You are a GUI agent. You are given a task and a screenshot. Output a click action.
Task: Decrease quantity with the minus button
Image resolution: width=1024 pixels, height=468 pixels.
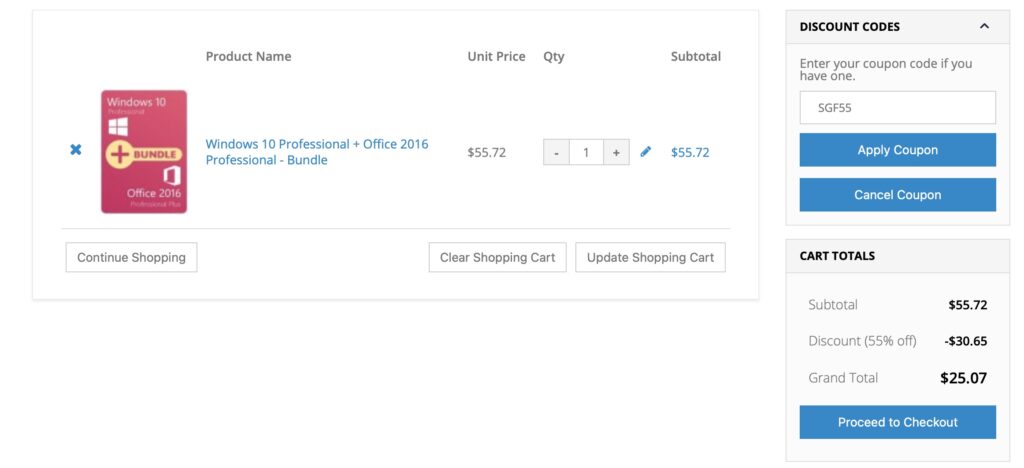pyautogui.click(x=556, y=152)
